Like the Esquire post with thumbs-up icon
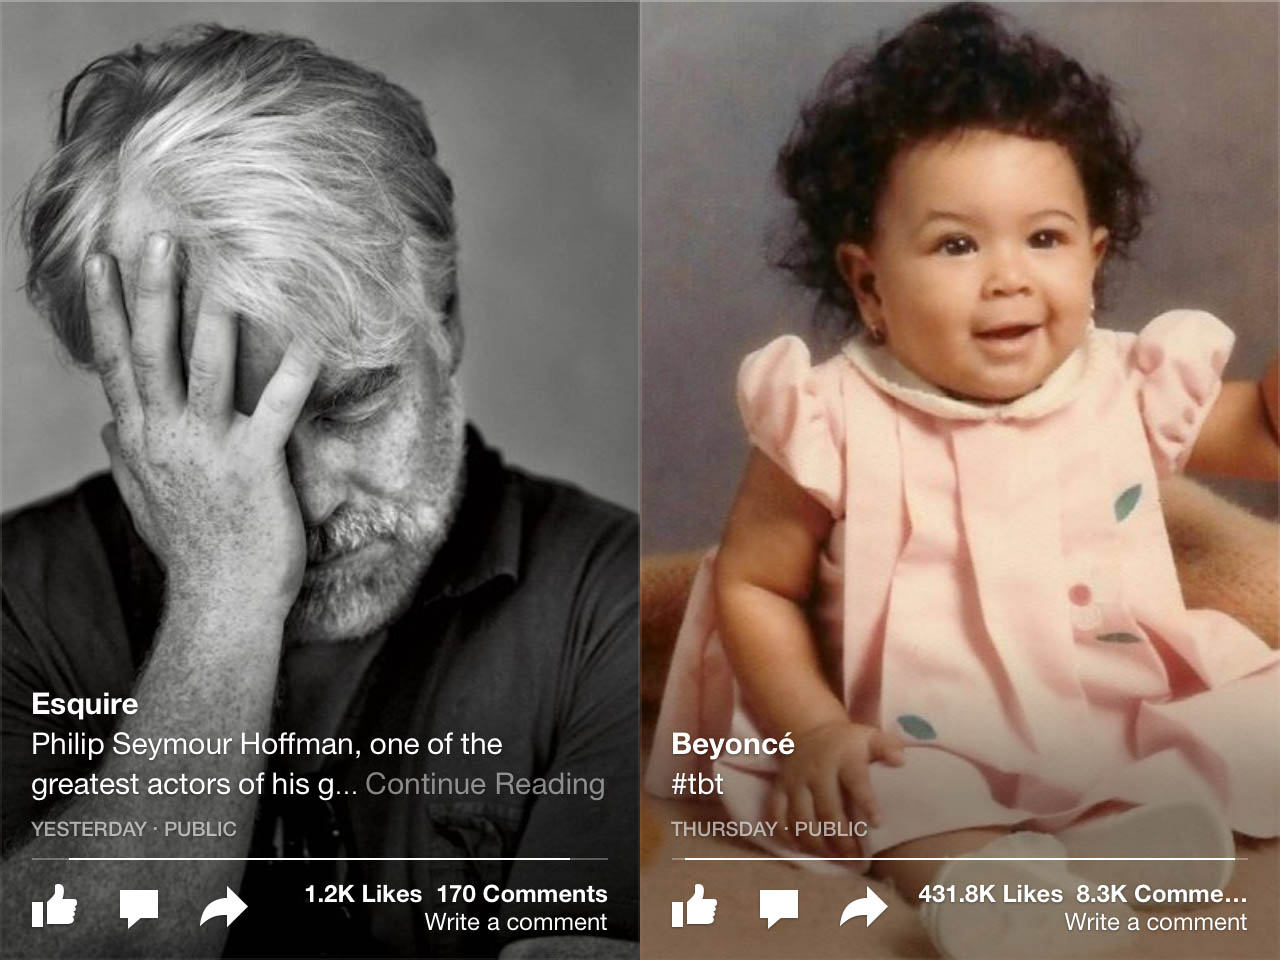 click(x=54, y=906)
